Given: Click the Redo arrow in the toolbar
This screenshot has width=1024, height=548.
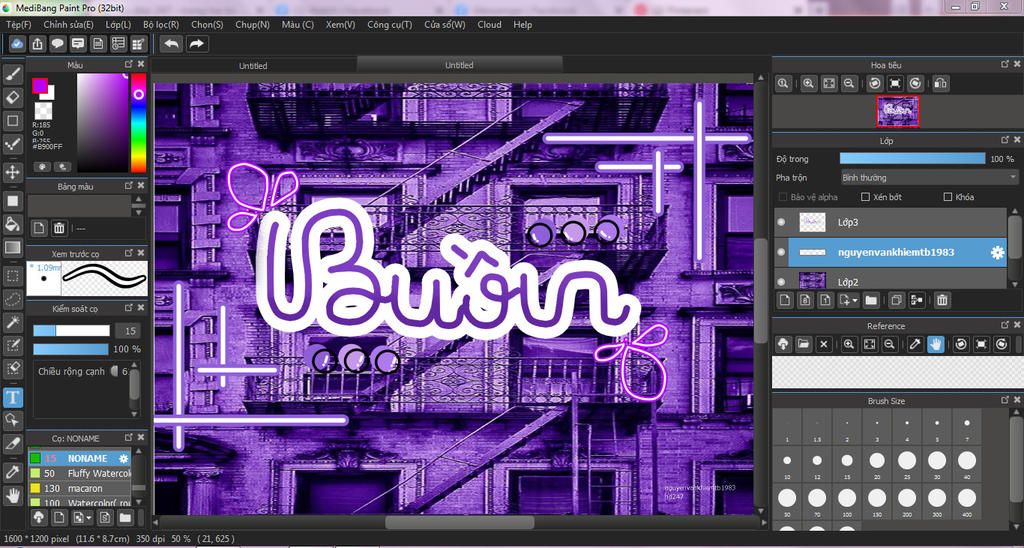Looking at the screenshot, I should tap(196, 44).
